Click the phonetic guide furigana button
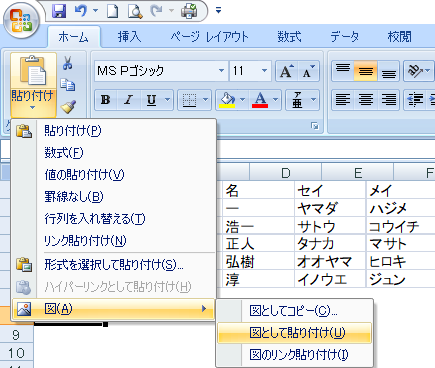Image resolution: width=435 pixels, height=368 pixels. click(x=297, y=99)
